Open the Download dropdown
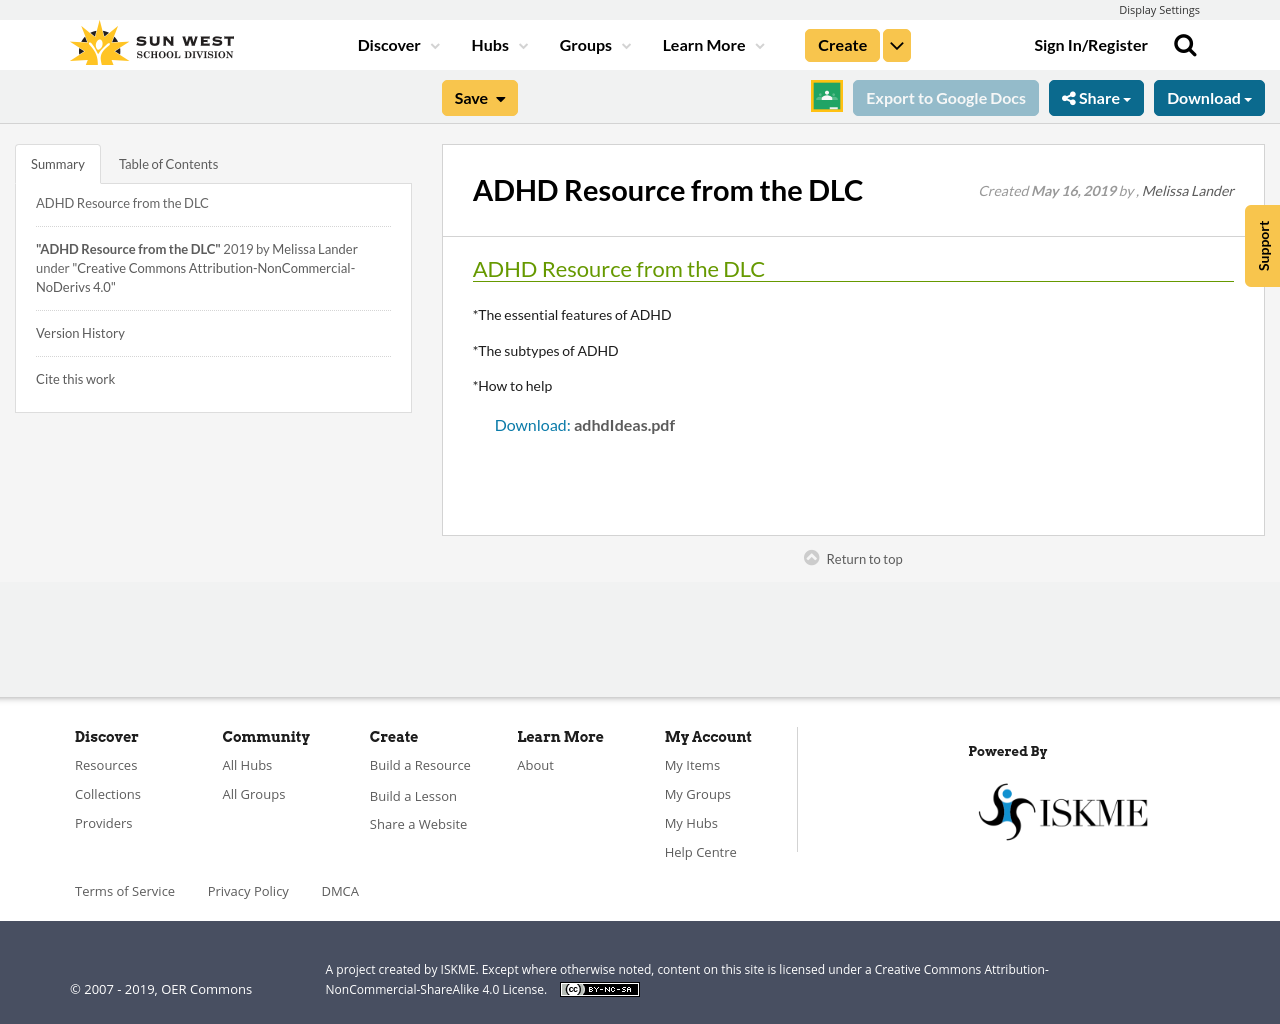The height and width of the screenshot is (1024, 1280). tap(1209, 96)
